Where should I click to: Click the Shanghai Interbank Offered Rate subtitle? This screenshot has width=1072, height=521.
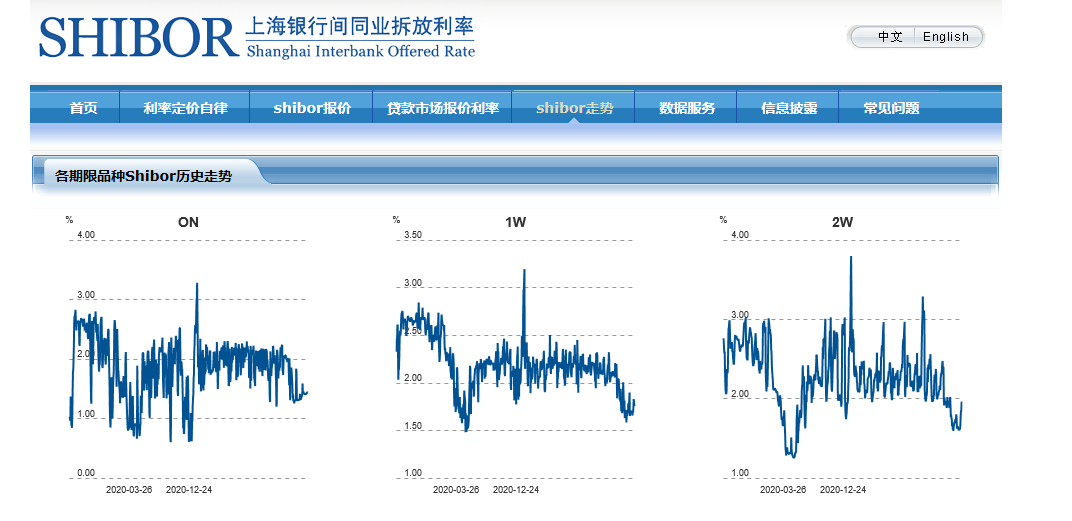pyautogui.click(x=360, y=51)
